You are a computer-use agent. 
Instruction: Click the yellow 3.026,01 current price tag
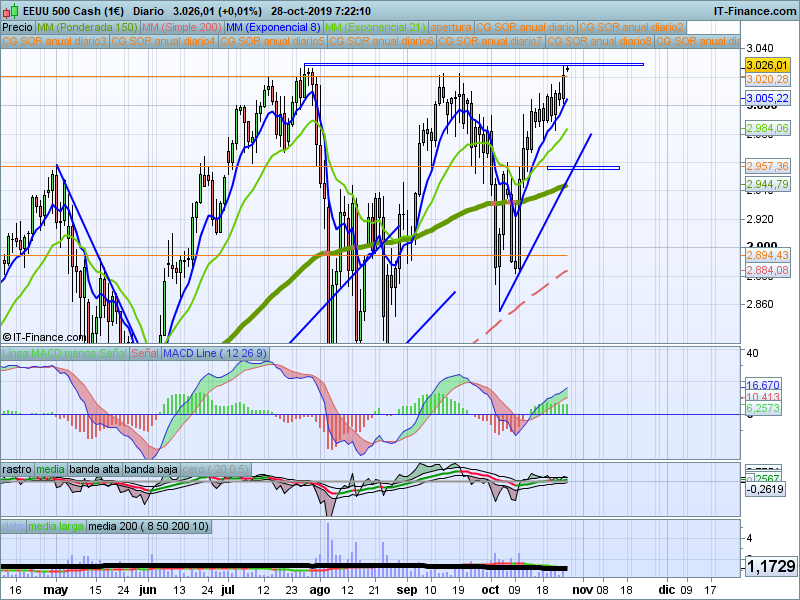pyautogui.click(x=768, y=65)
